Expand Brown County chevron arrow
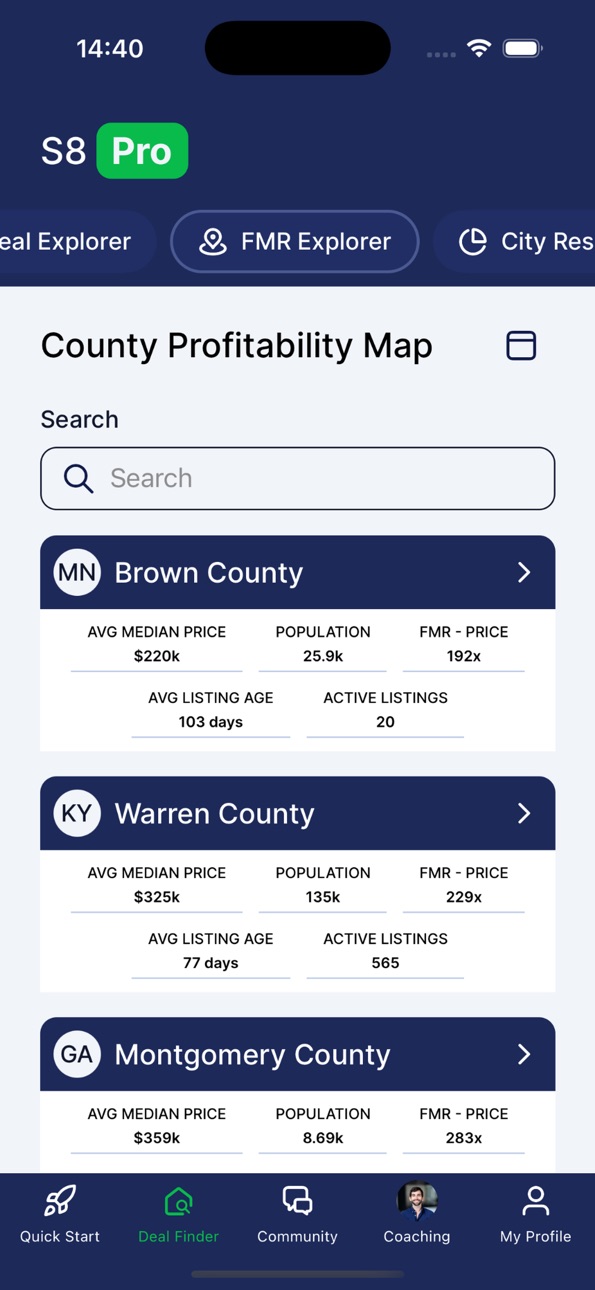 [524, 572]
